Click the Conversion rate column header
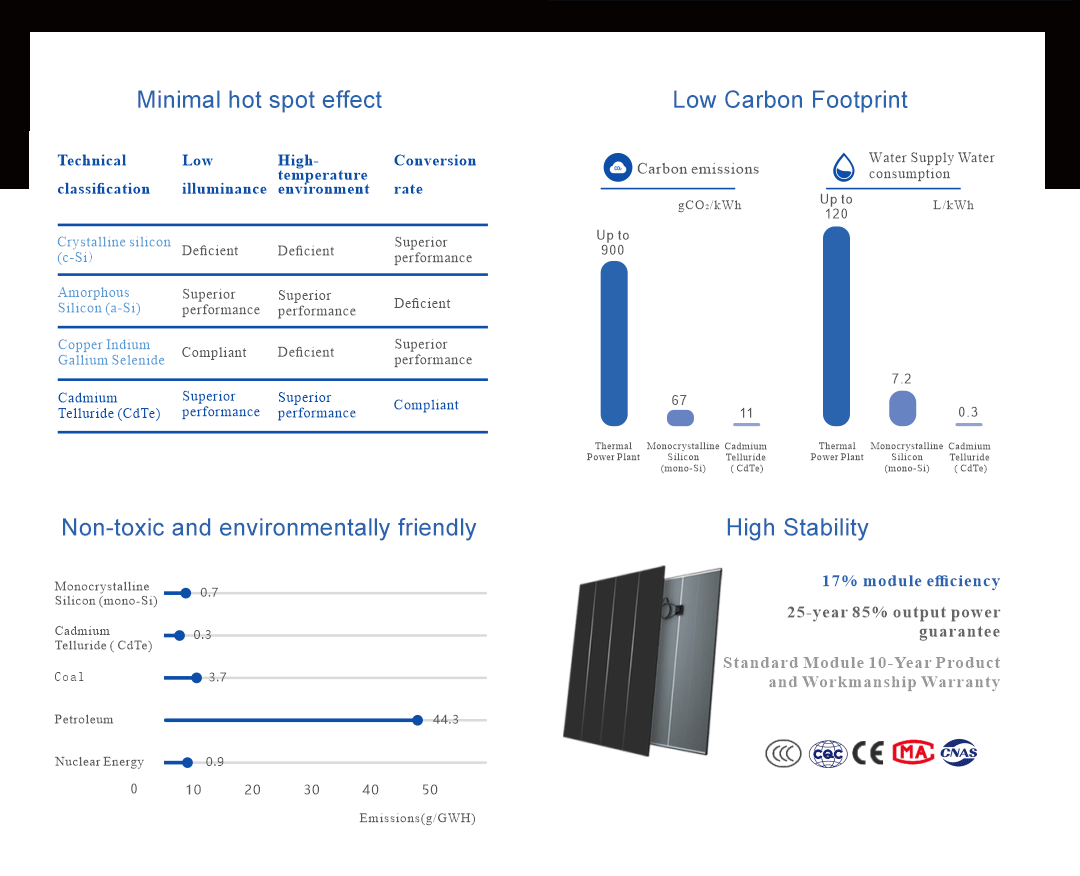The width and height of the screenshot is (1080, 876). coord(434,174)
